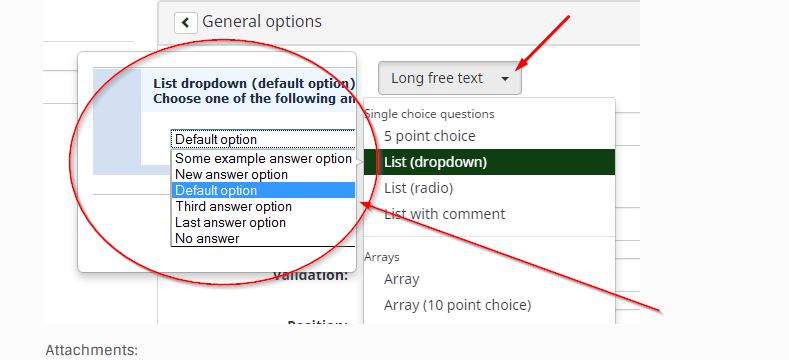Screen dimensions: 789x360
Task: Click highlighted Default option list entry
Action: tap(263, 190)
